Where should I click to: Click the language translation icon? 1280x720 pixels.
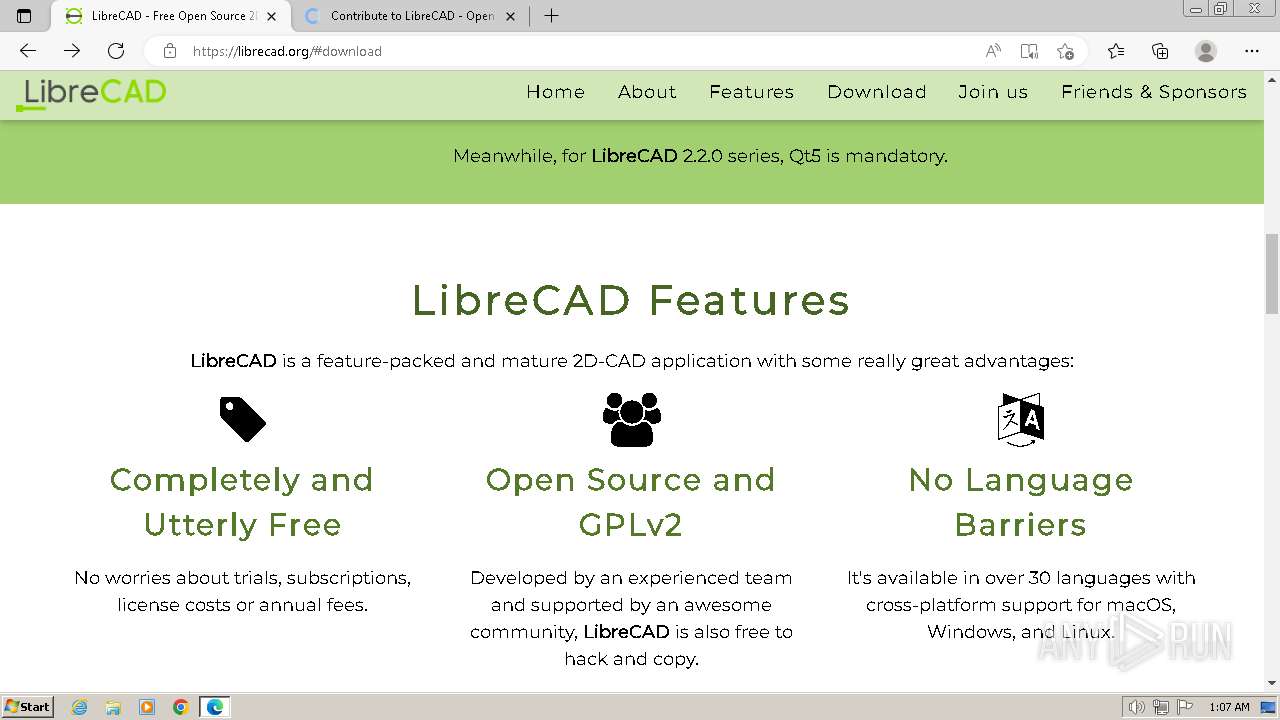[1021, 419]
